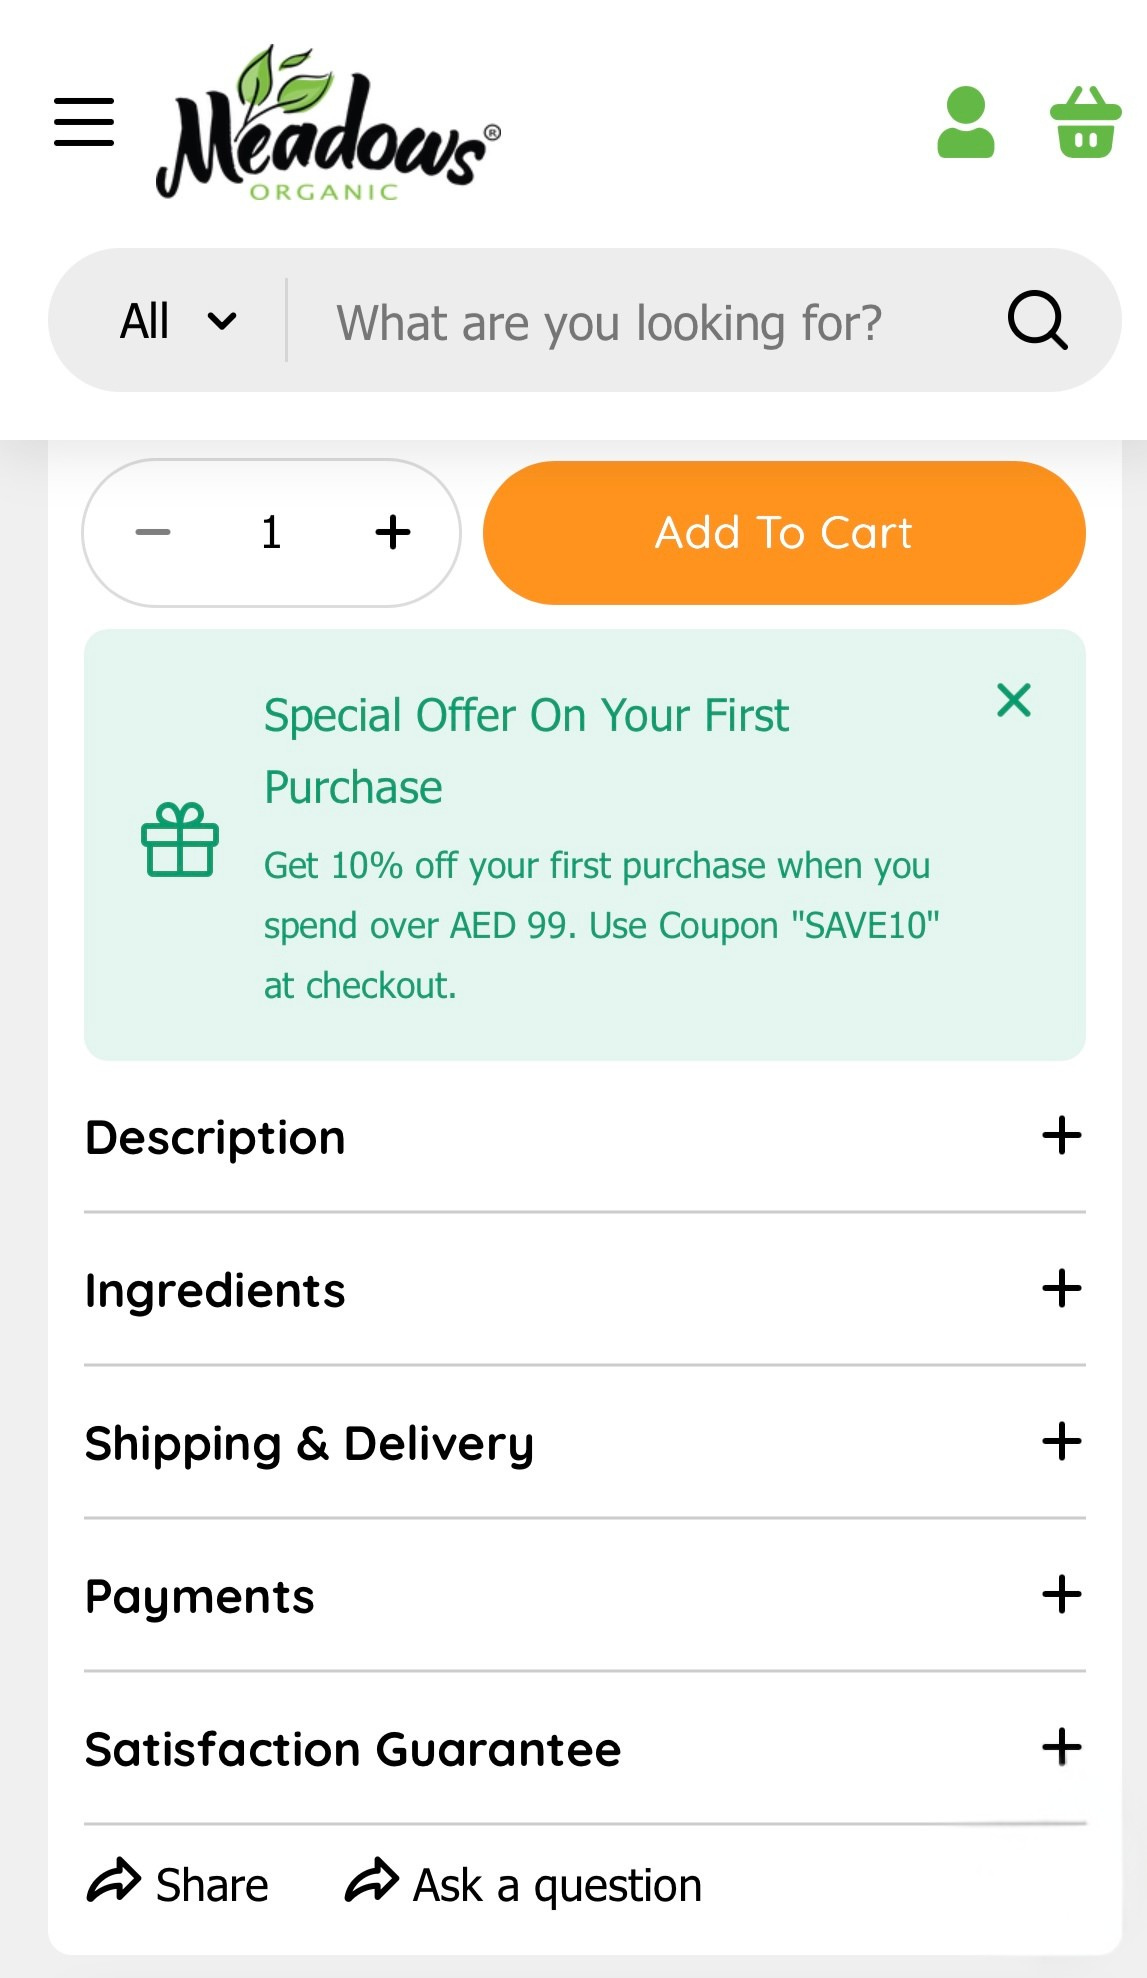The height and width of the screenshot is (1978, 1147).
Task: Increase product quantity with plus button
Action: point(392,532)
